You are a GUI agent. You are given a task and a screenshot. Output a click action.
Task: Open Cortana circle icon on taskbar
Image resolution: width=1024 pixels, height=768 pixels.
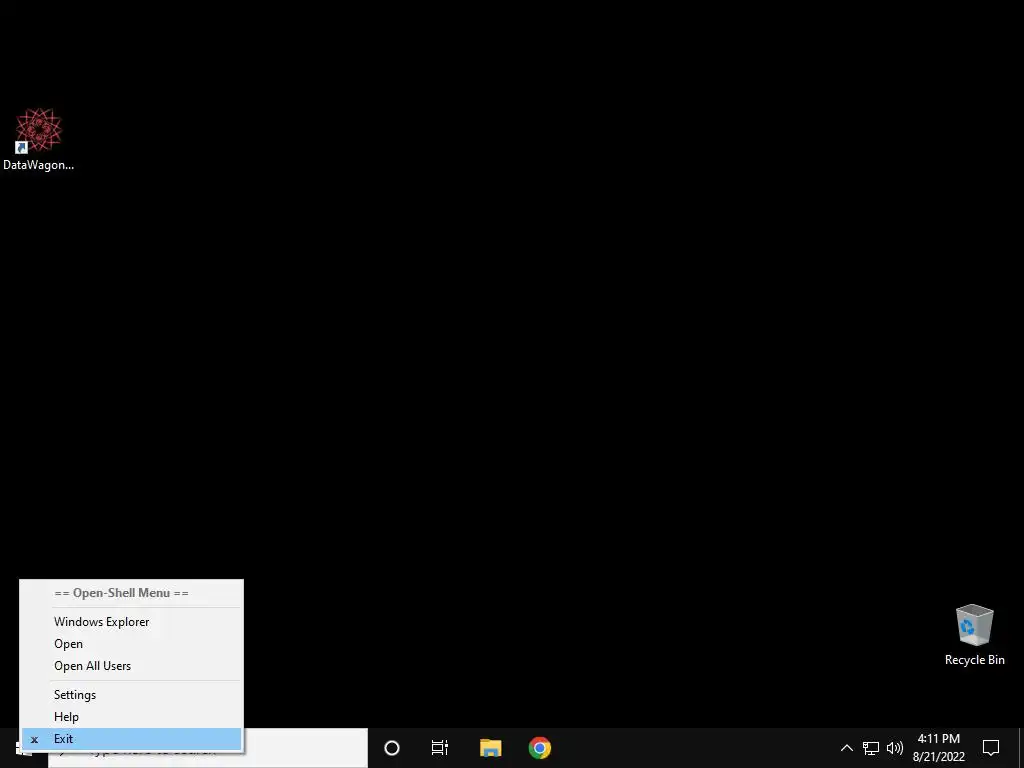392,748
